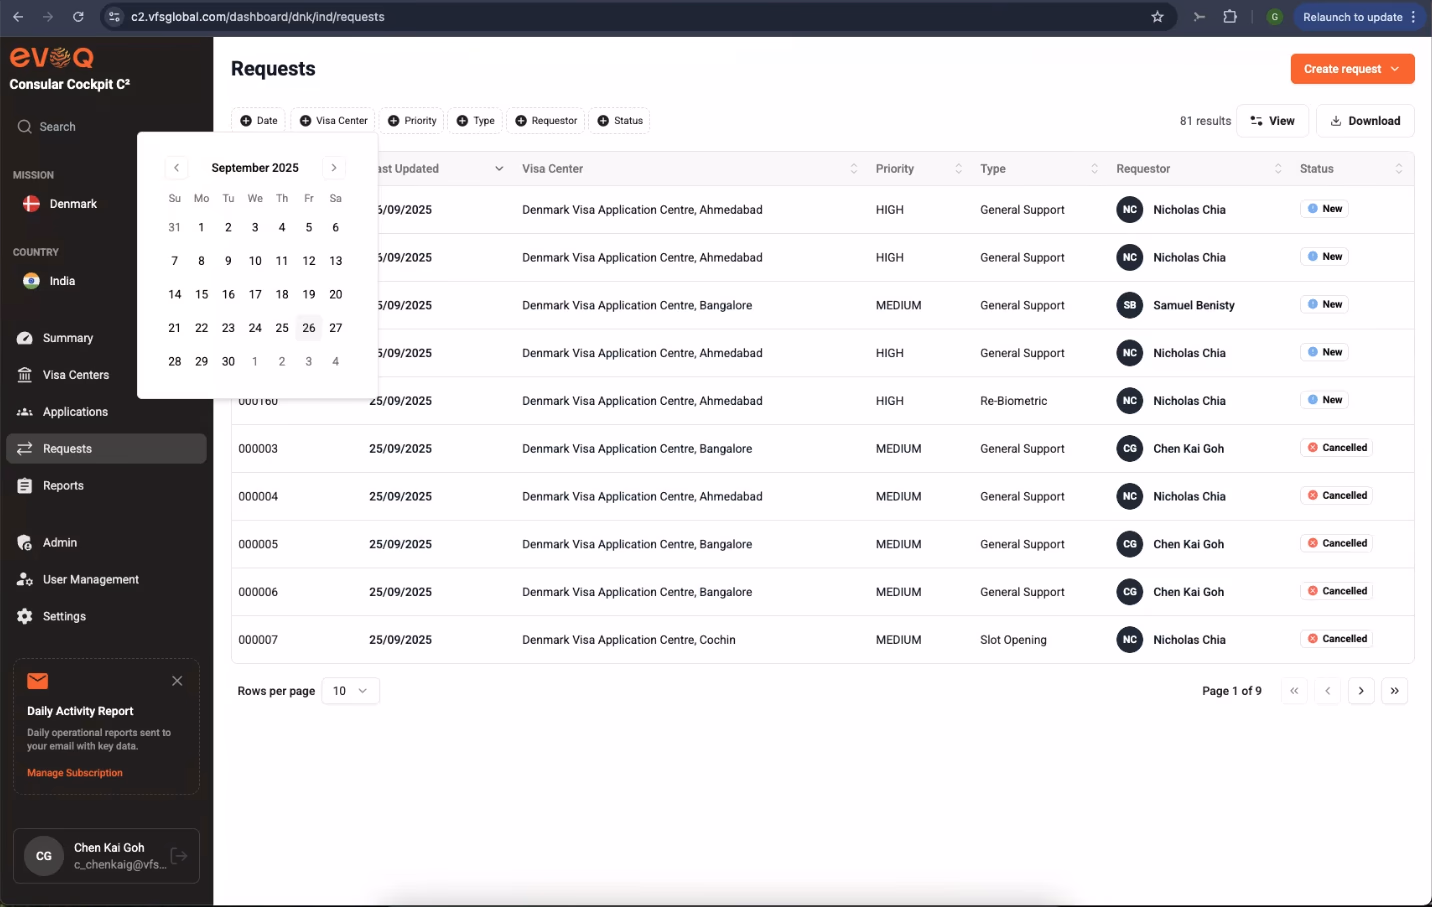
Task: Add the Visa Center filter chip
Action: (x=333, y=121)
